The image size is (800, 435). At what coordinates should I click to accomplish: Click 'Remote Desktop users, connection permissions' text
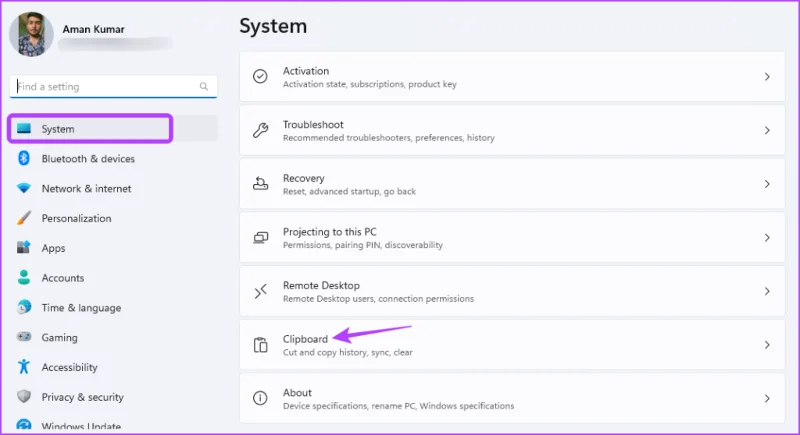click(x=379, y=299)
